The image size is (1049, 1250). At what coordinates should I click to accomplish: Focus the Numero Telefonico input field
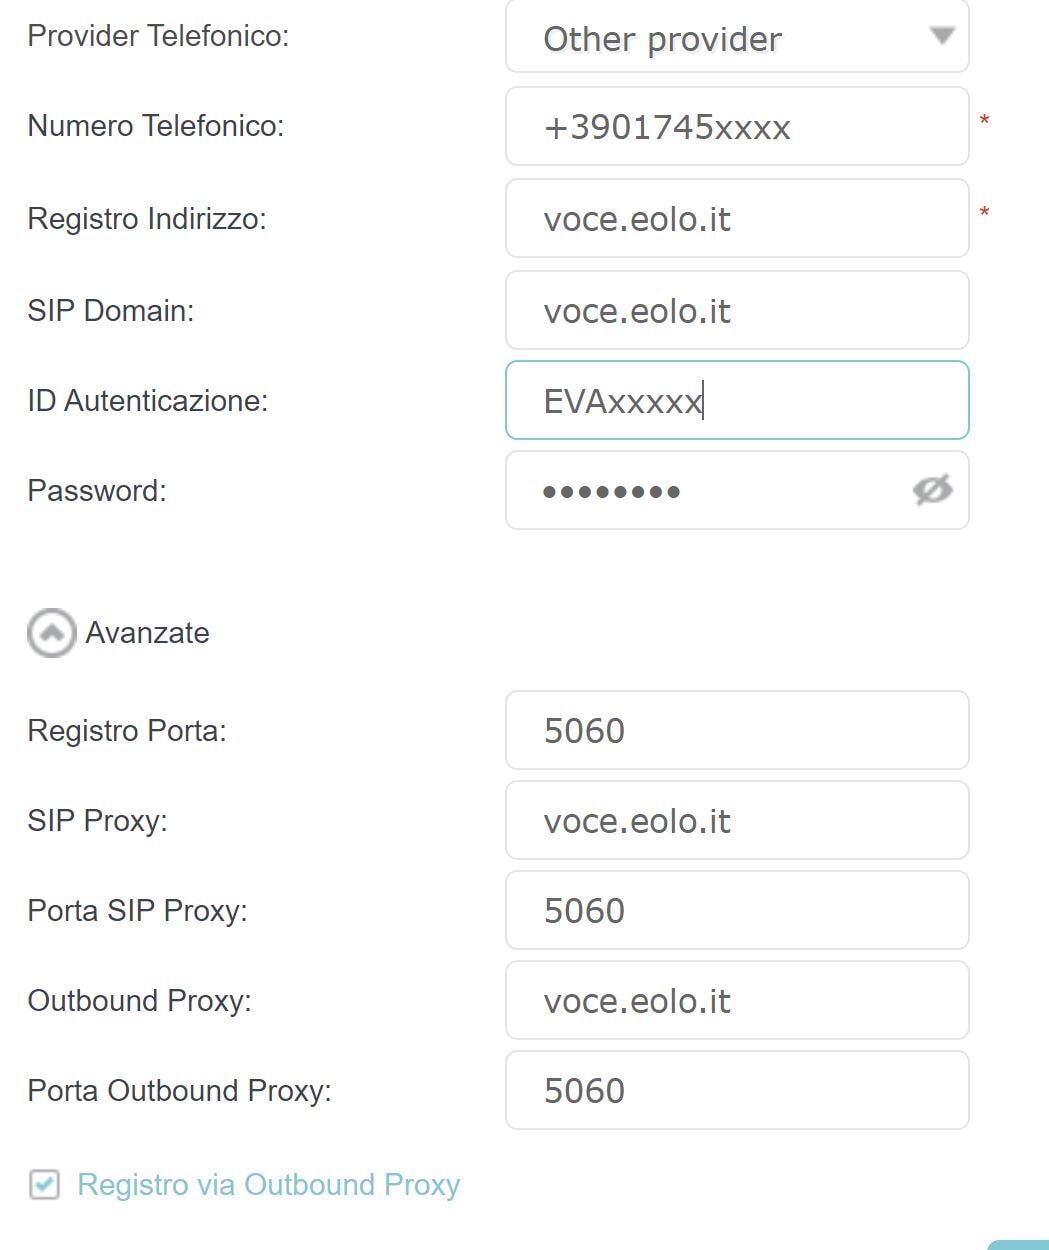coord(737,126)
